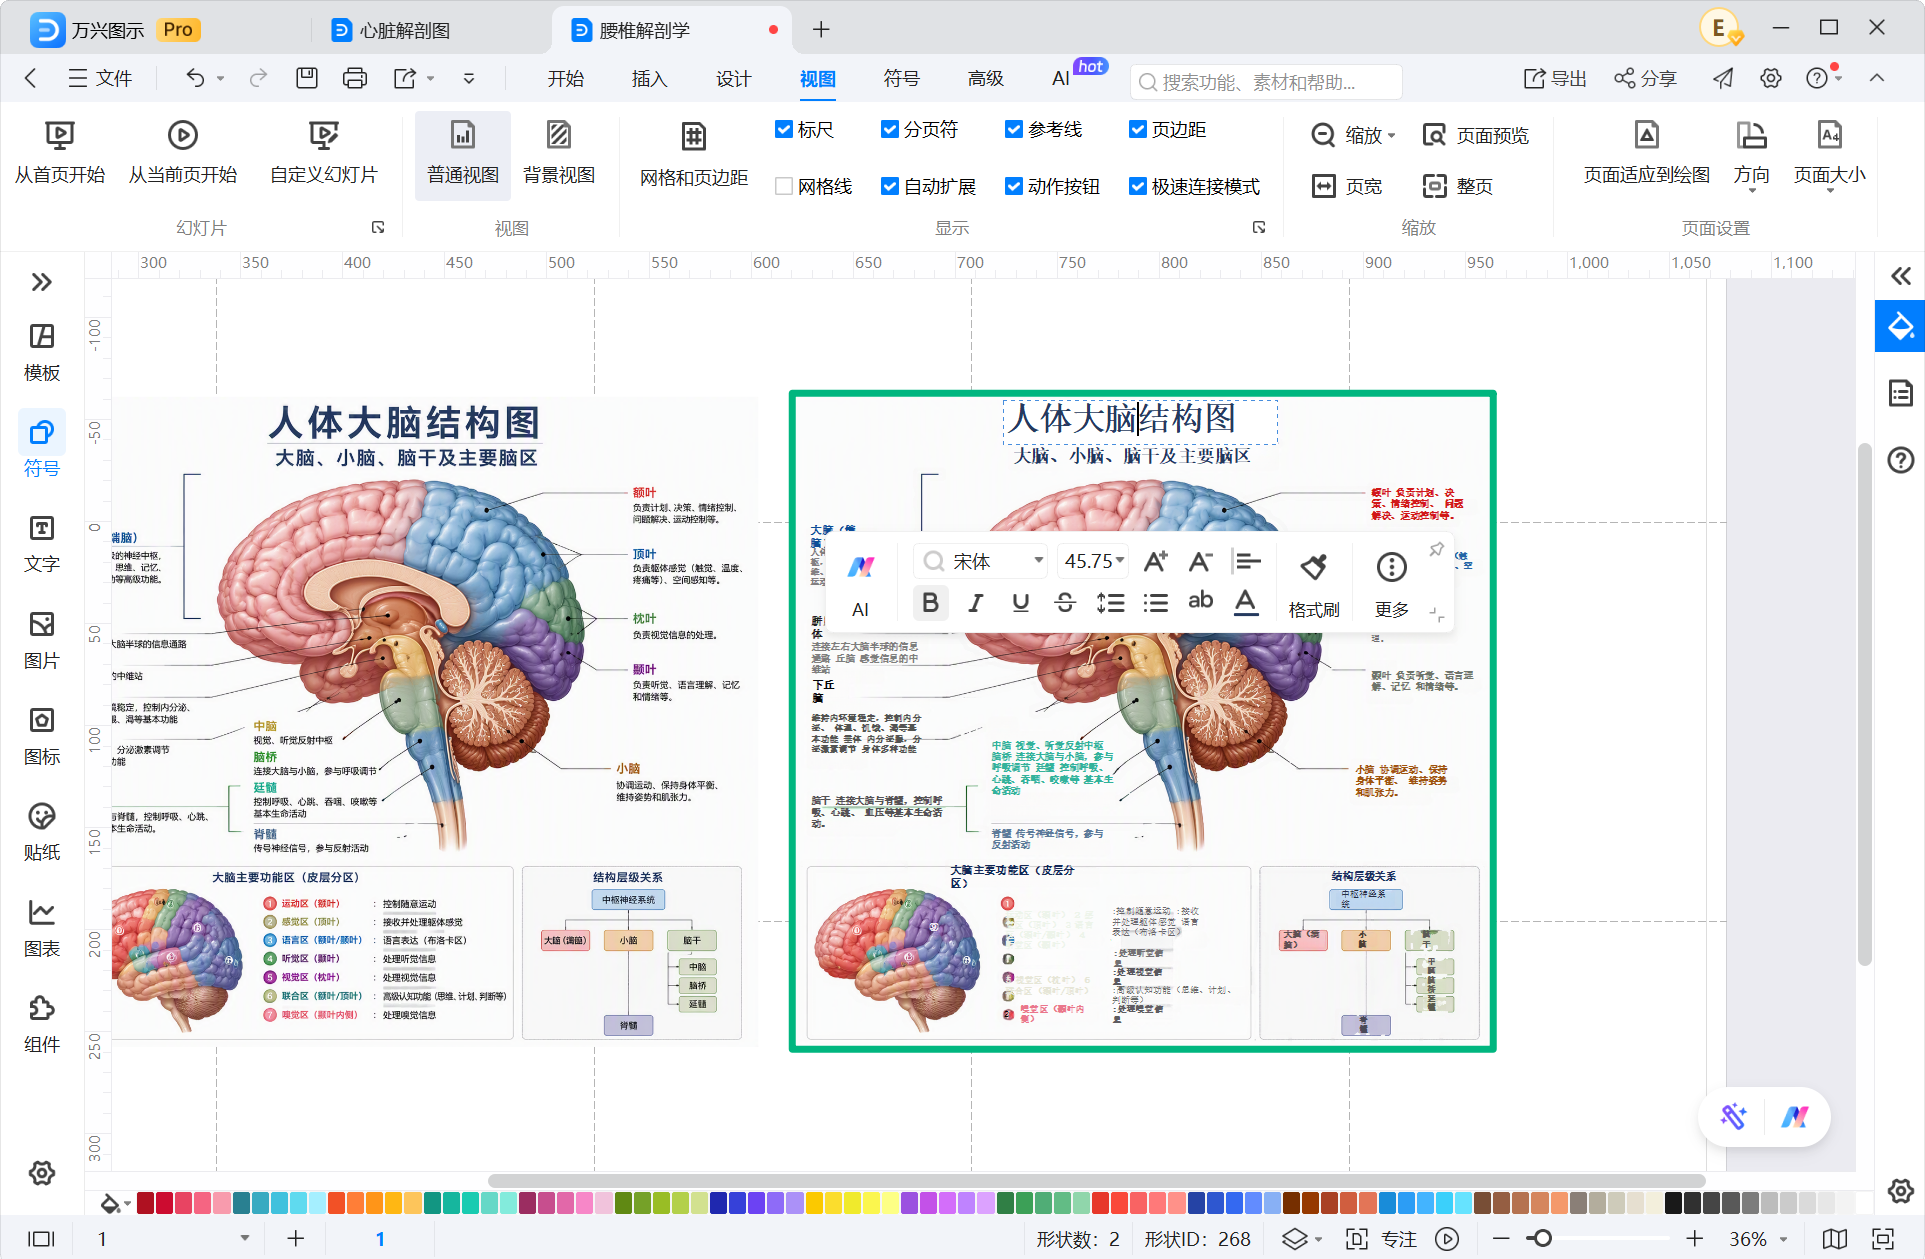Decrease font size with A- icon
The width and height of the screenshot is (1925, 1259).
click(x=1200, y=561)
